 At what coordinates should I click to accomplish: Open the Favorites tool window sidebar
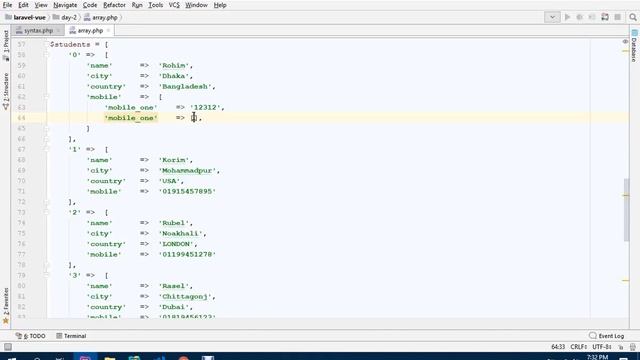pos(6,305)
